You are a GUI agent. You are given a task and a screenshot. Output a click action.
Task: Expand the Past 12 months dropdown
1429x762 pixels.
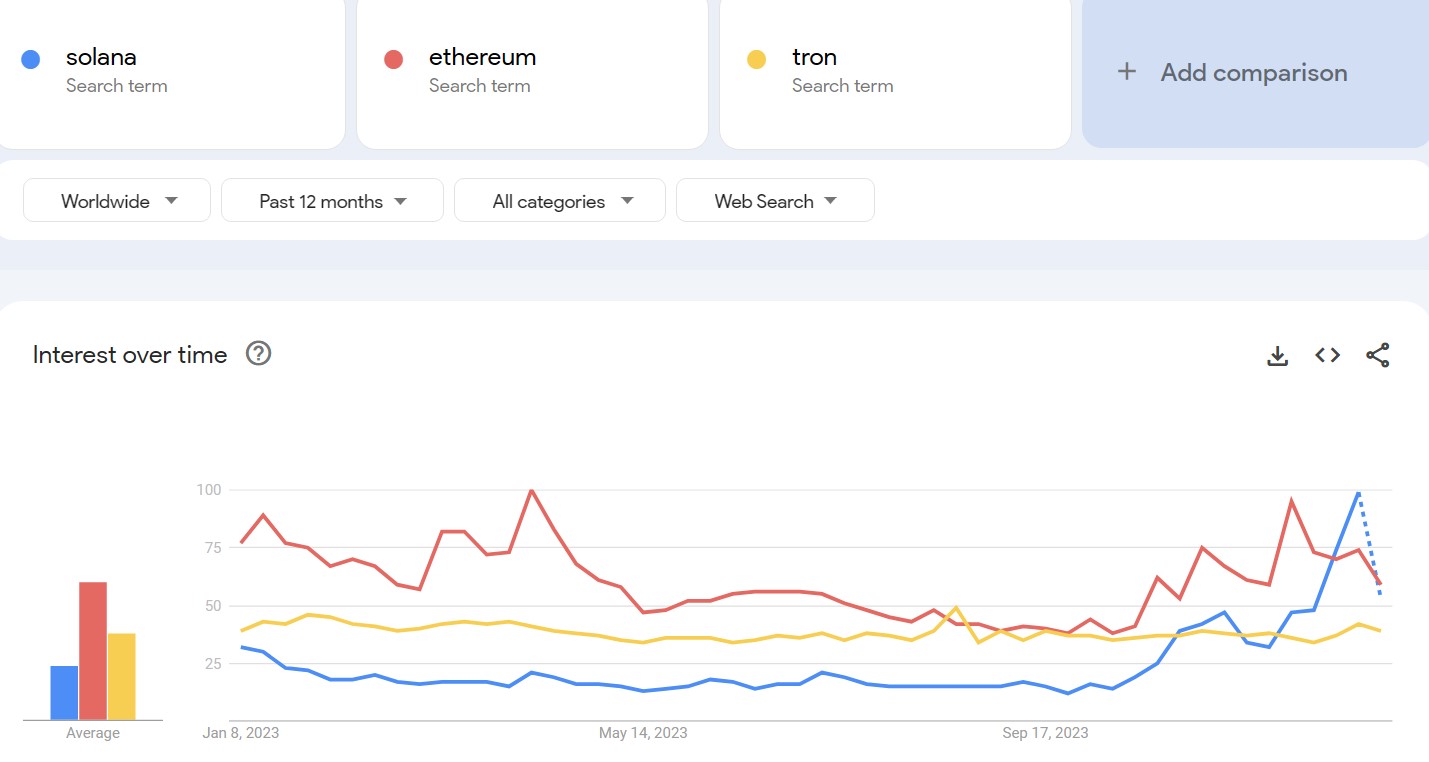point(332,200)
